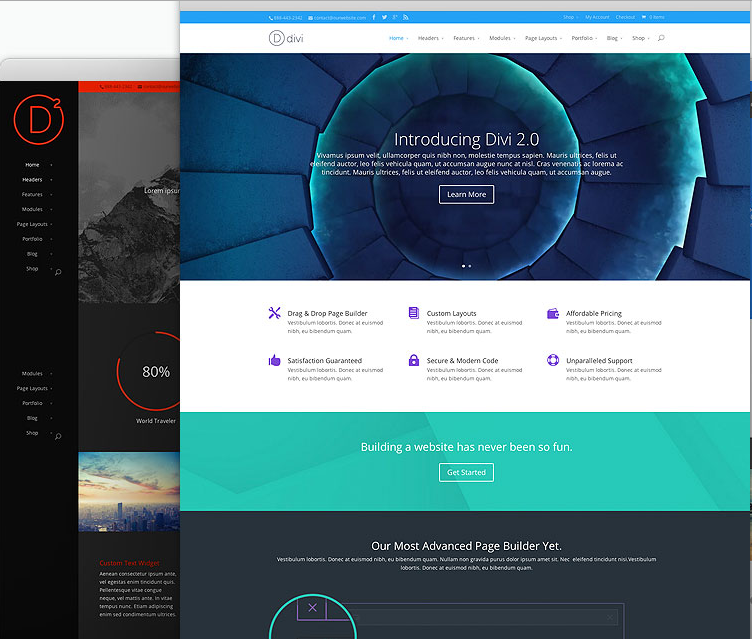The height and width of the screenshot is (640, 752).
Task: Expand the Features dropdown in the white navbar
Action: pos(466,38)
